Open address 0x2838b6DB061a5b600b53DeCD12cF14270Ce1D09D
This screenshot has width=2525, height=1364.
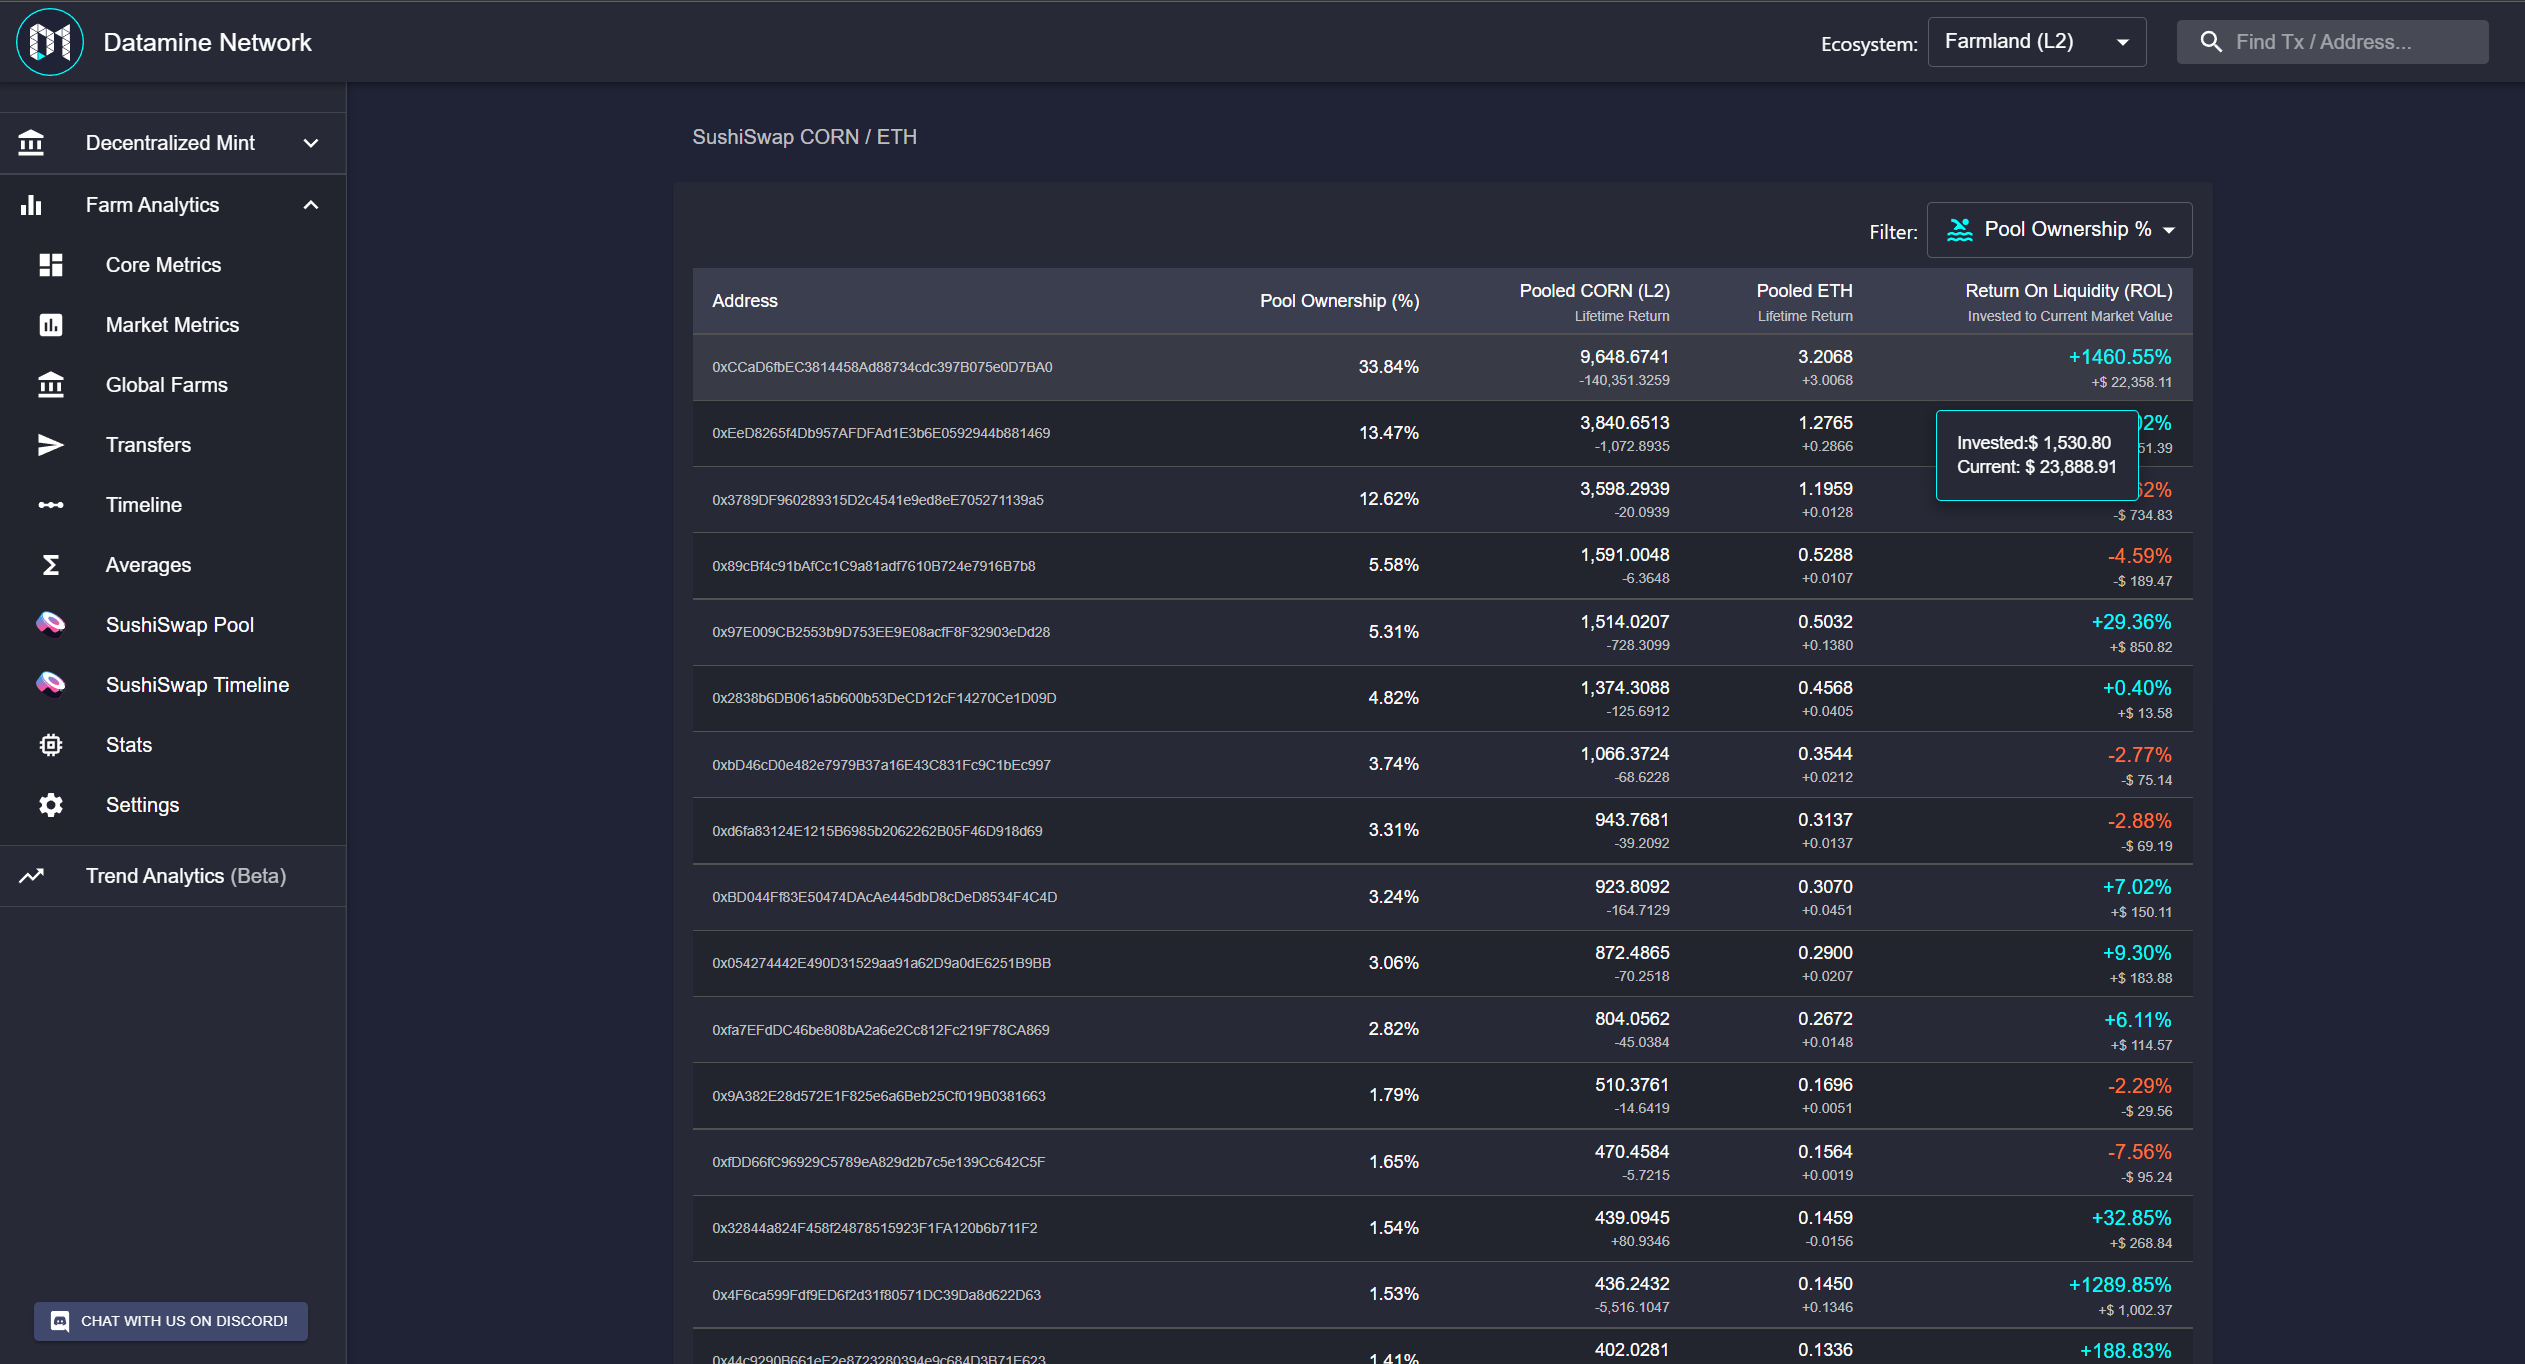click(x=884, y=698)
